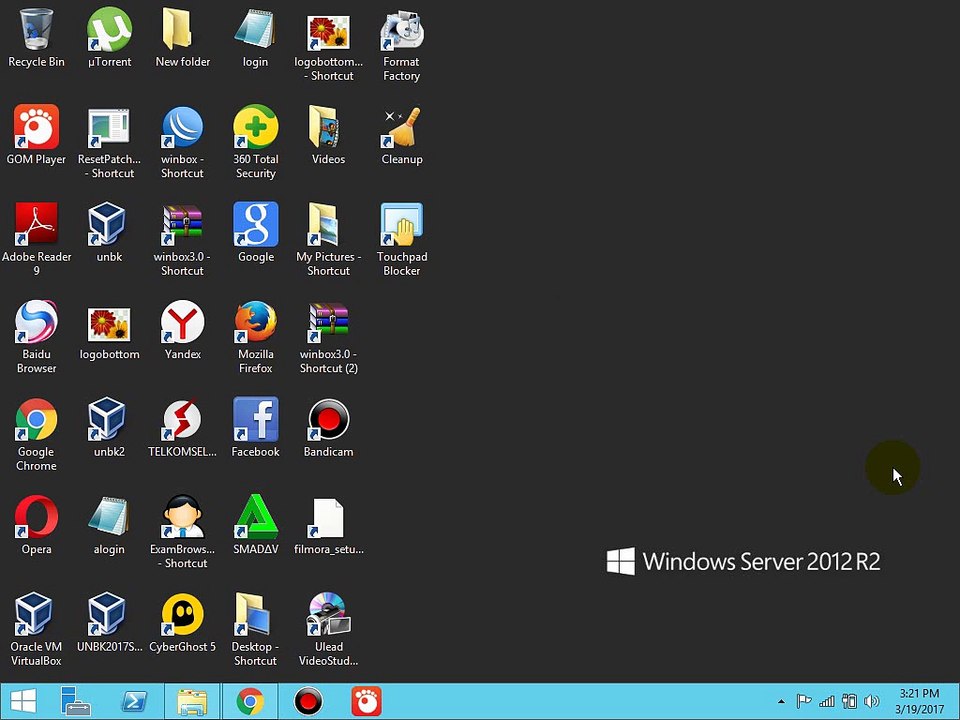This screenshot has width=960, height=720.
Task: Launch Touchpad Blocker
Action: (x=402, y=238)
